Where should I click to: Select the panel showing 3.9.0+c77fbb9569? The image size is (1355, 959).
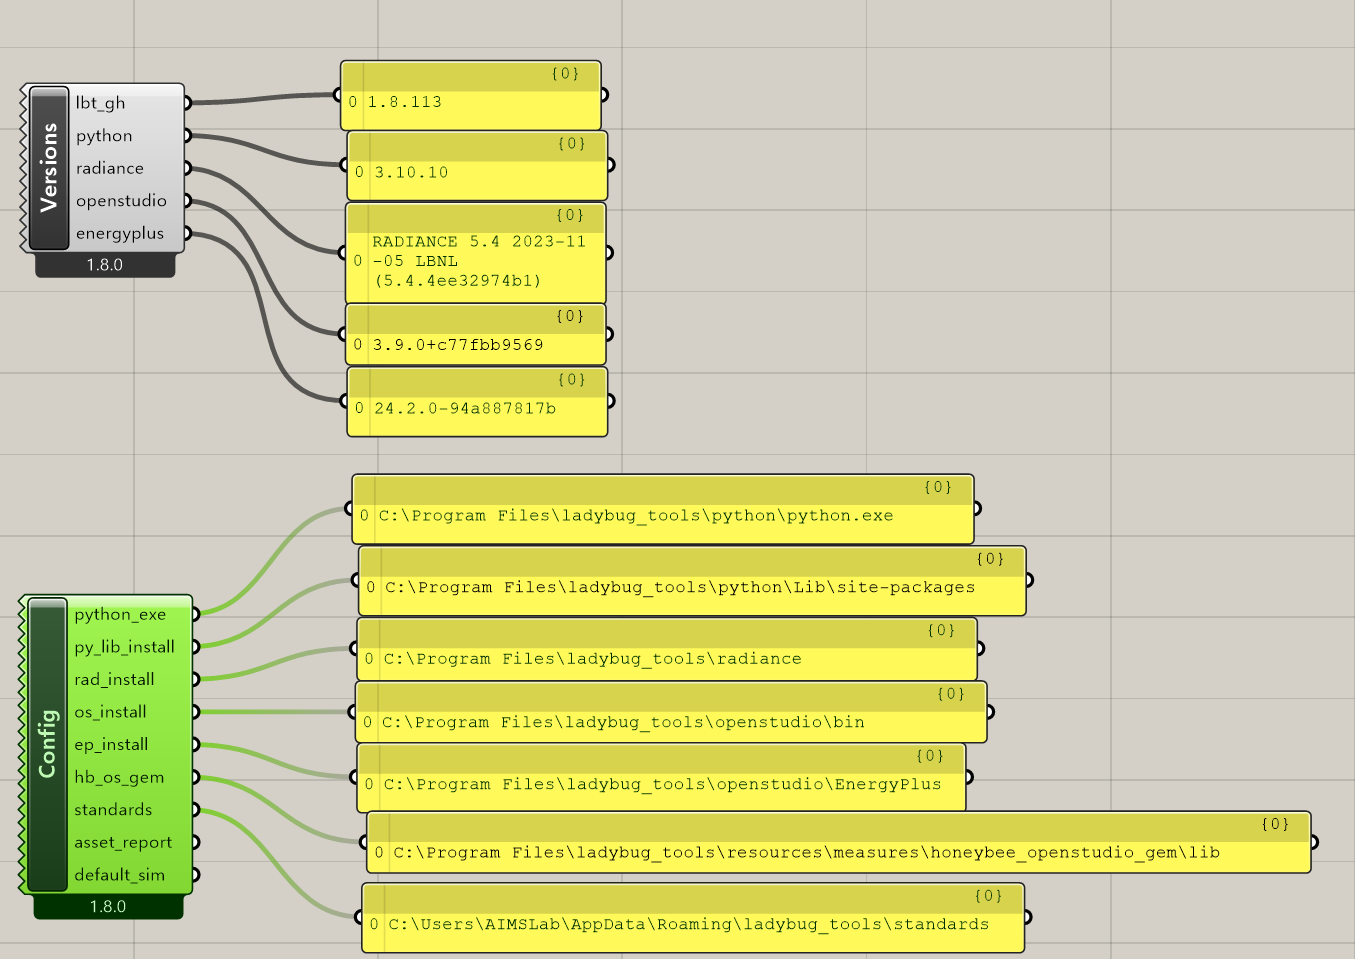click(x=476, y=334)
